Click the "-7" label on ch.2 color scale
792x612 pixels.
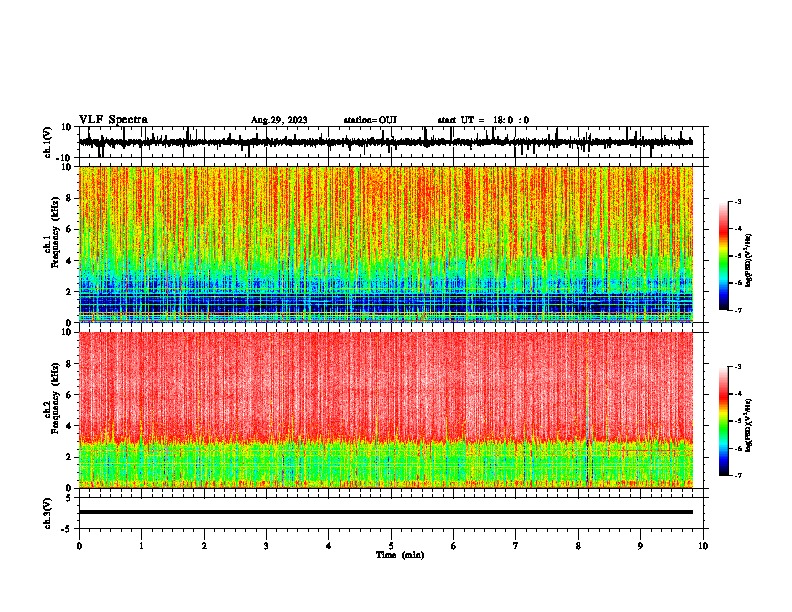[x=738, y=475]
